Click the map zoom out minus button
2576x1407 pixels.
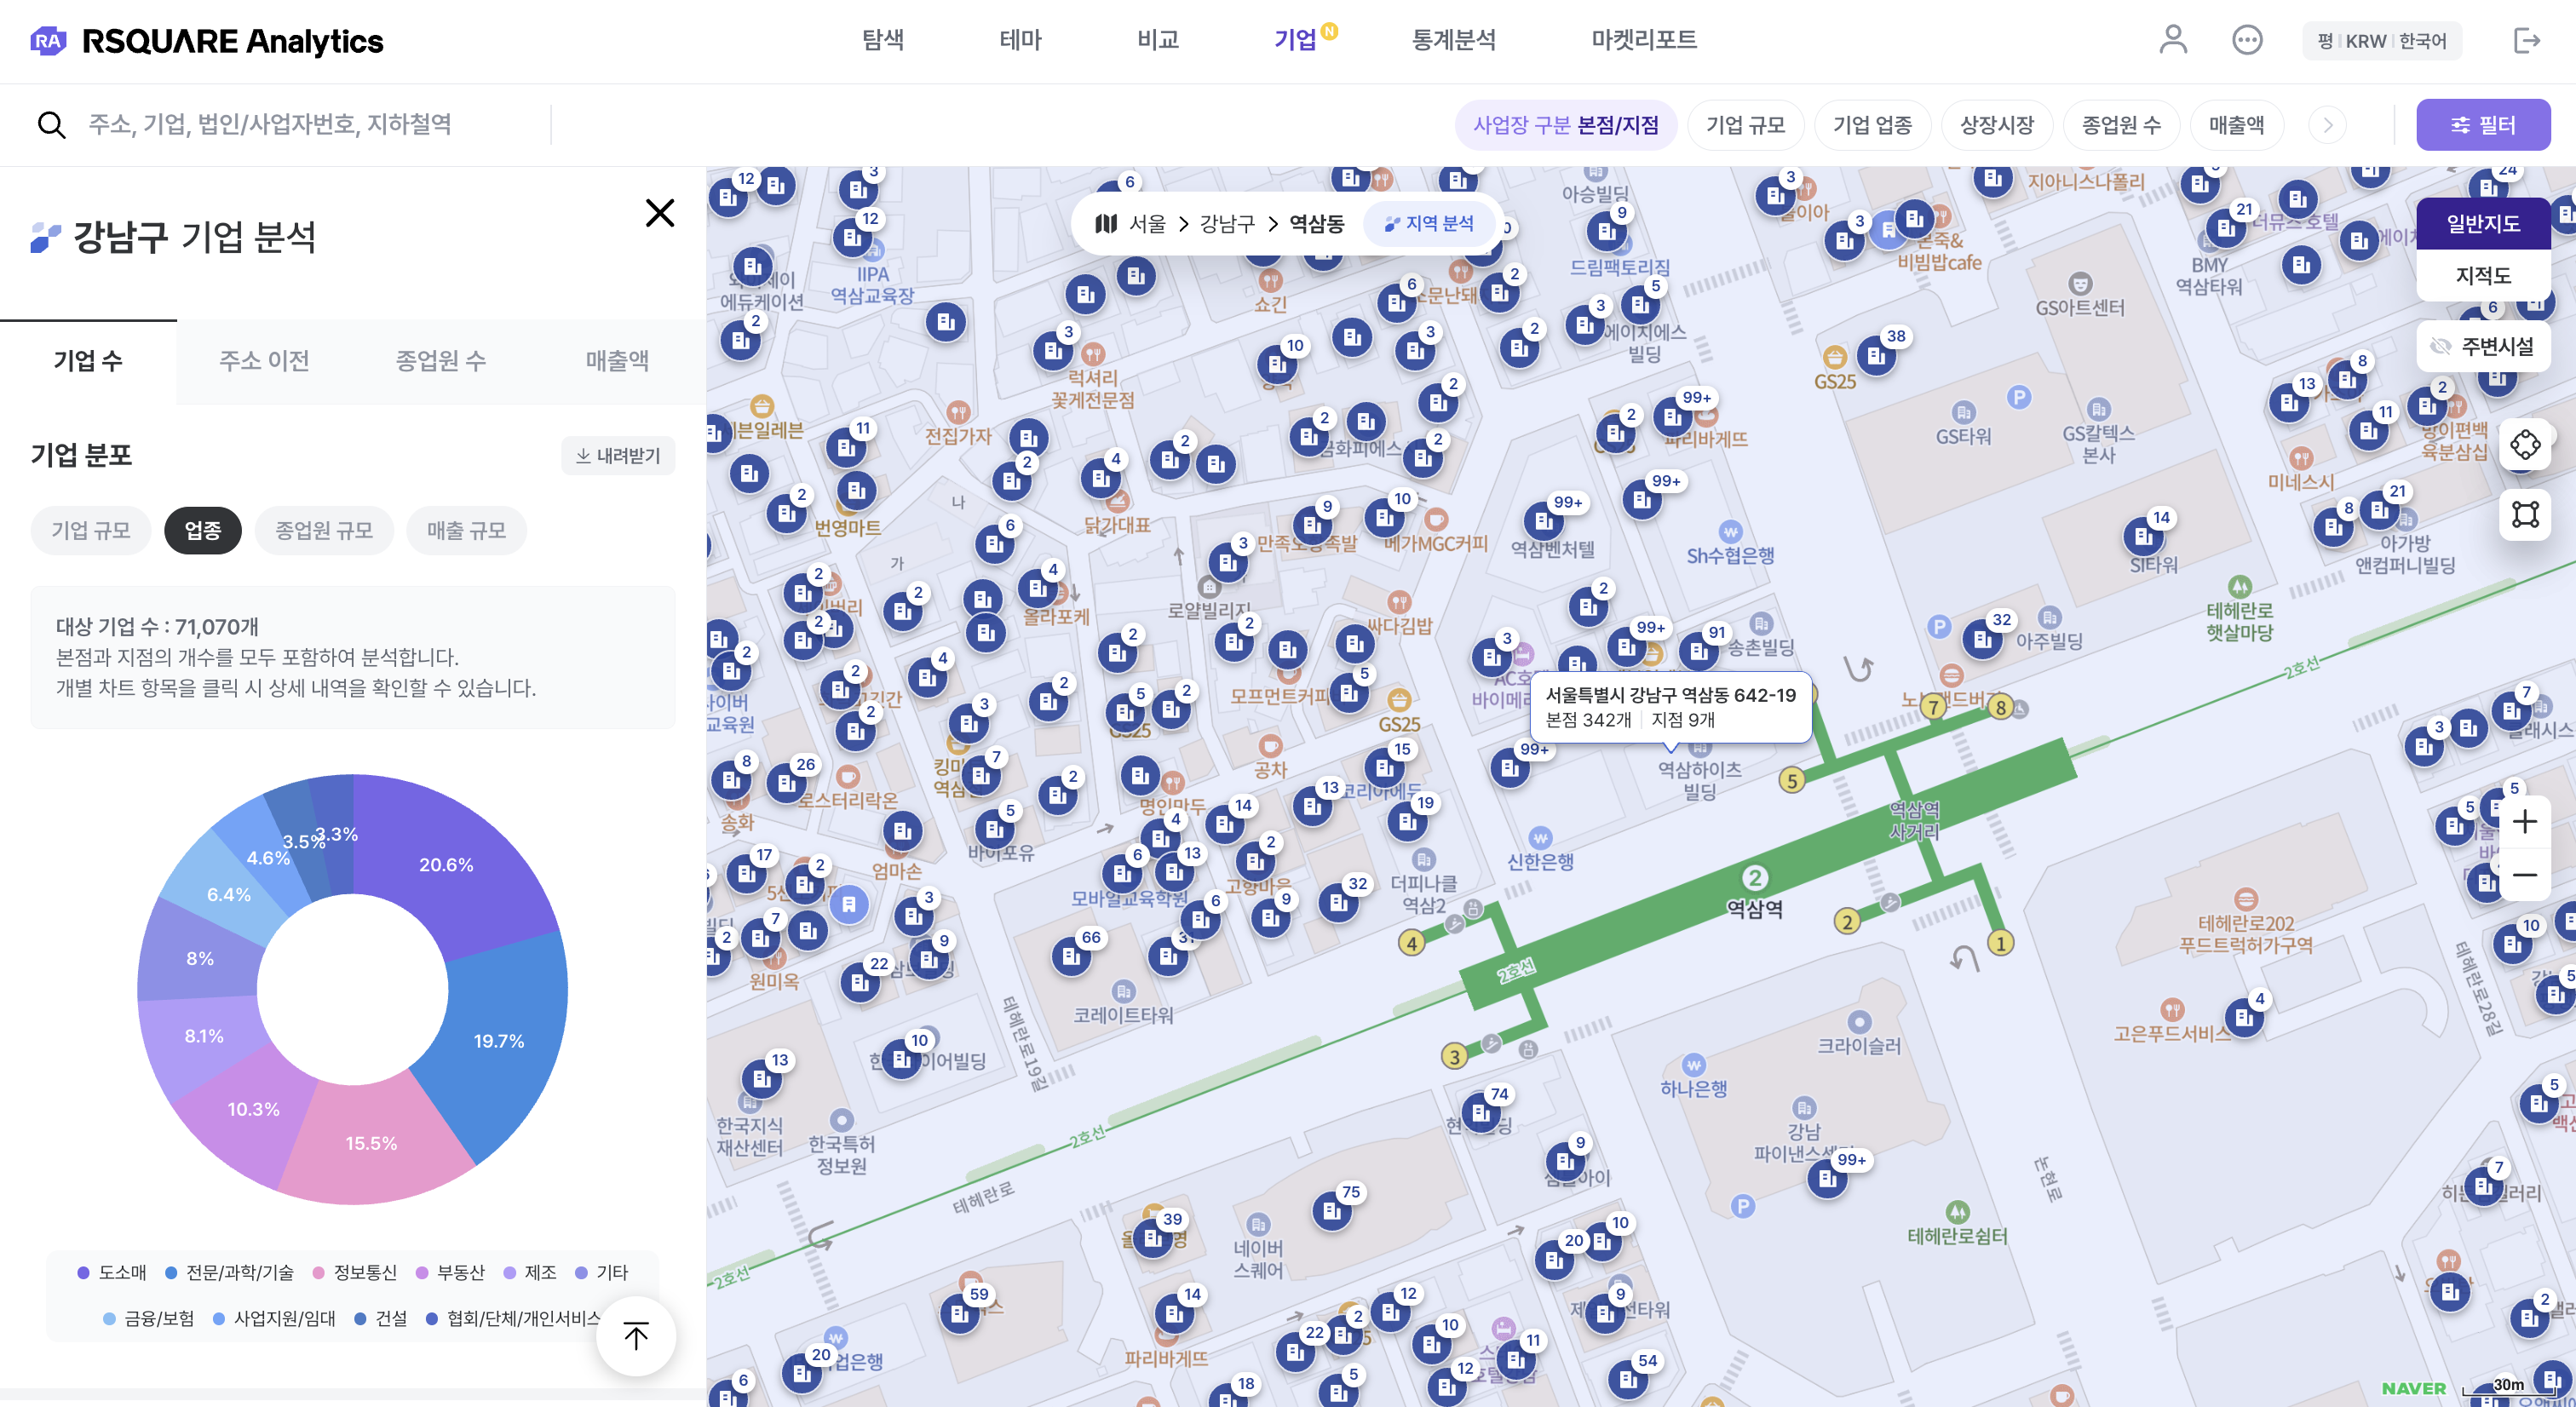(2524, 875)
